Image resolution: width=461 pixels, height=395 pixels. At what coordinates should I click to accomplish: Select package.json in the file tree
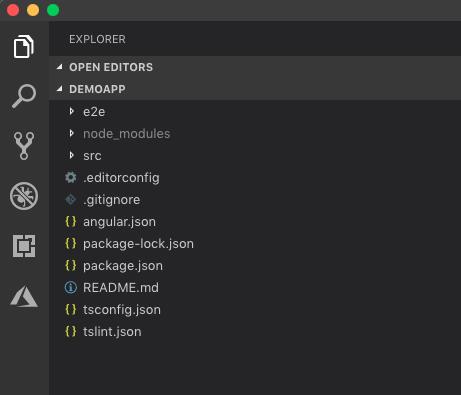255,265
